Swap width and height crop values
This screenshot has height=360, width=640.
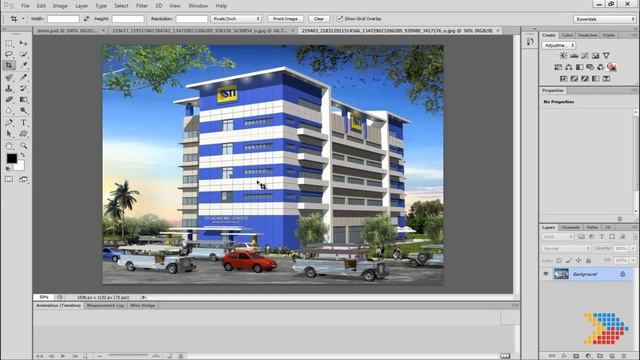click(x=86, y=19)
